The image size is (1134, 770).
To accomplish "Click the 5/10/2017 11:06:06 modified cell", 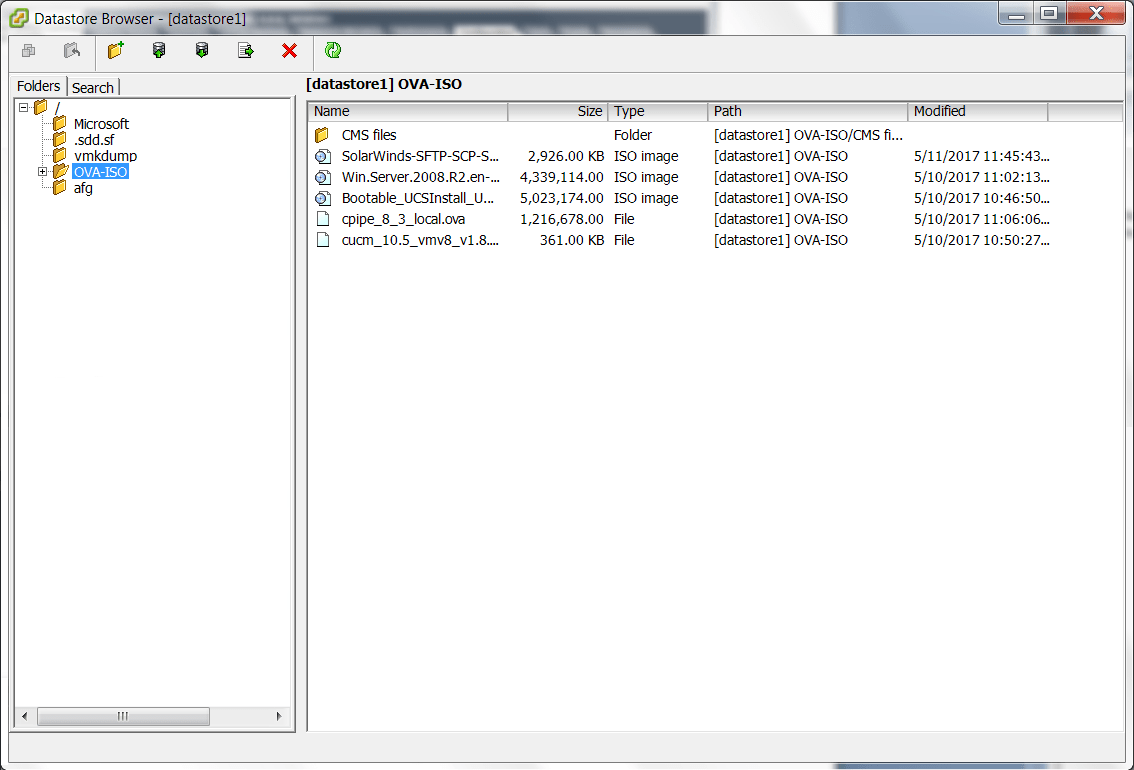I will pyautogui.click(x=981, y=219).
